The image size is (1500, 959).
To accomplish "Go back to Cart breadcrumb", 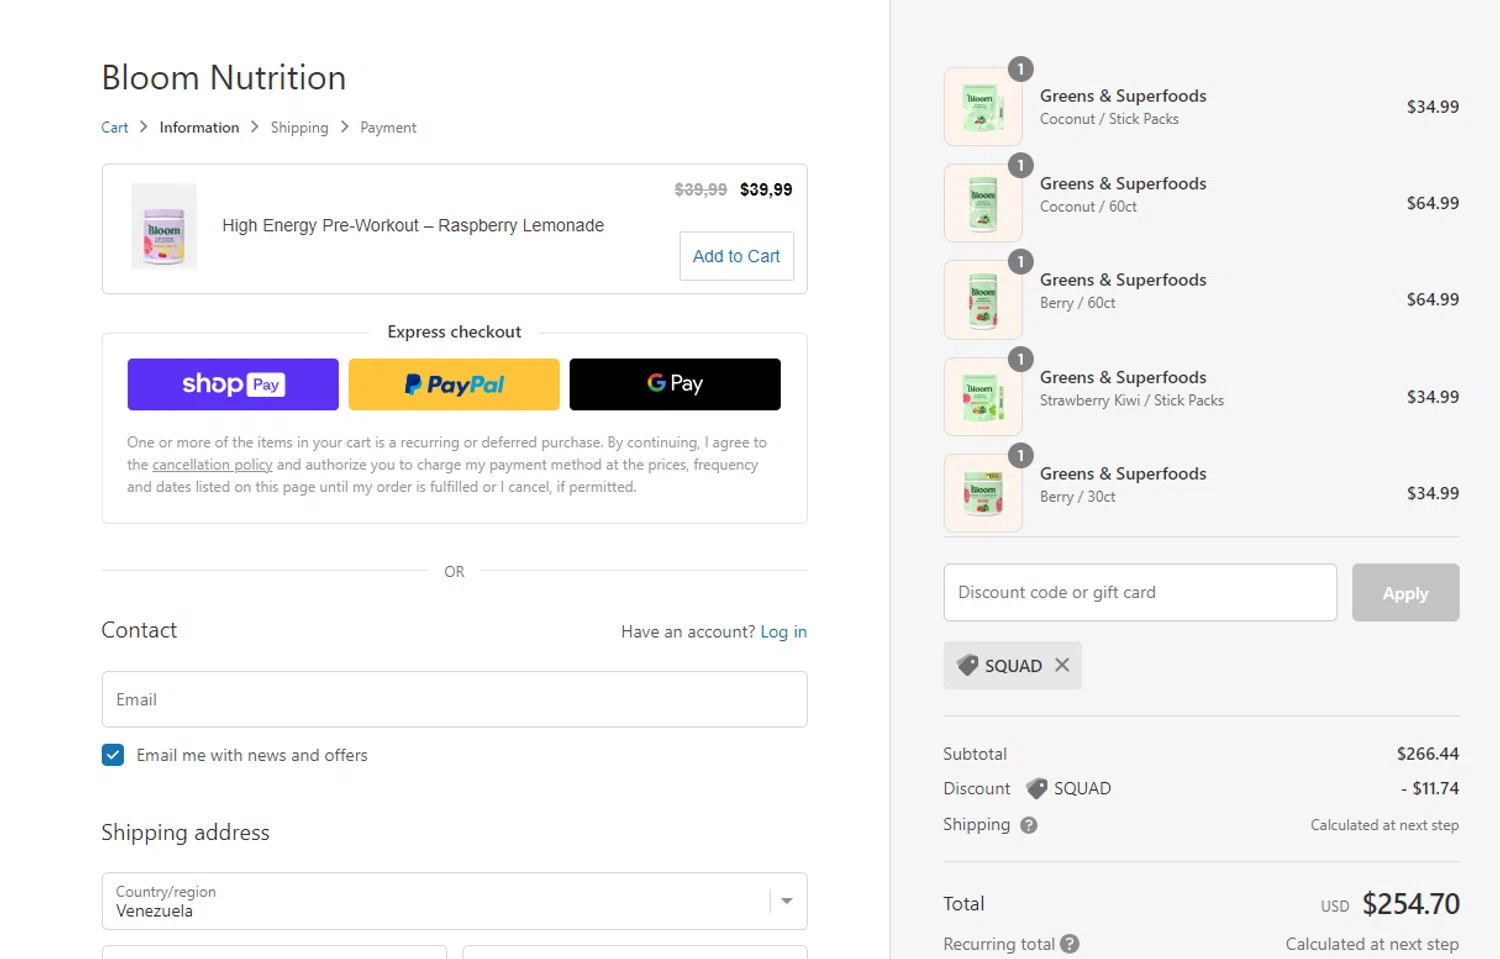I will (x=114, y=128).
